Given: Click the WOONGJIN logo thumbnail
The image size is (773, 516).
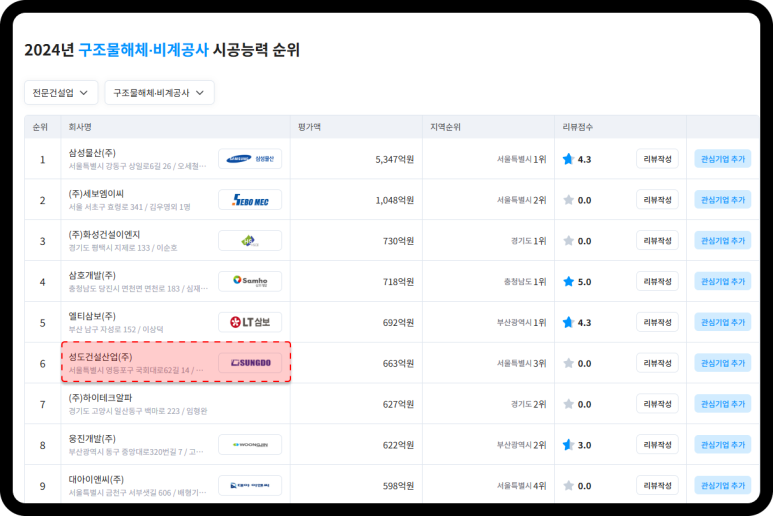Looking at the screenshot, I should [x=250, y=445].
